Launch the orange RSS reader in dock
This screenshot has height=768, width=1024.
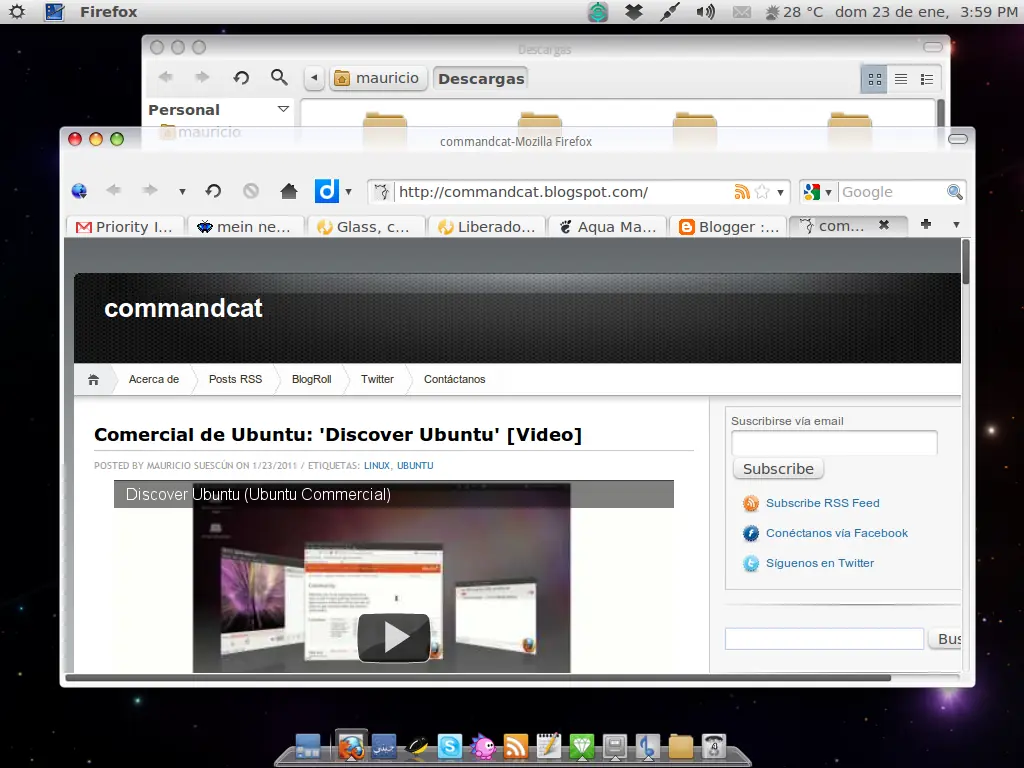pos(516,746)
